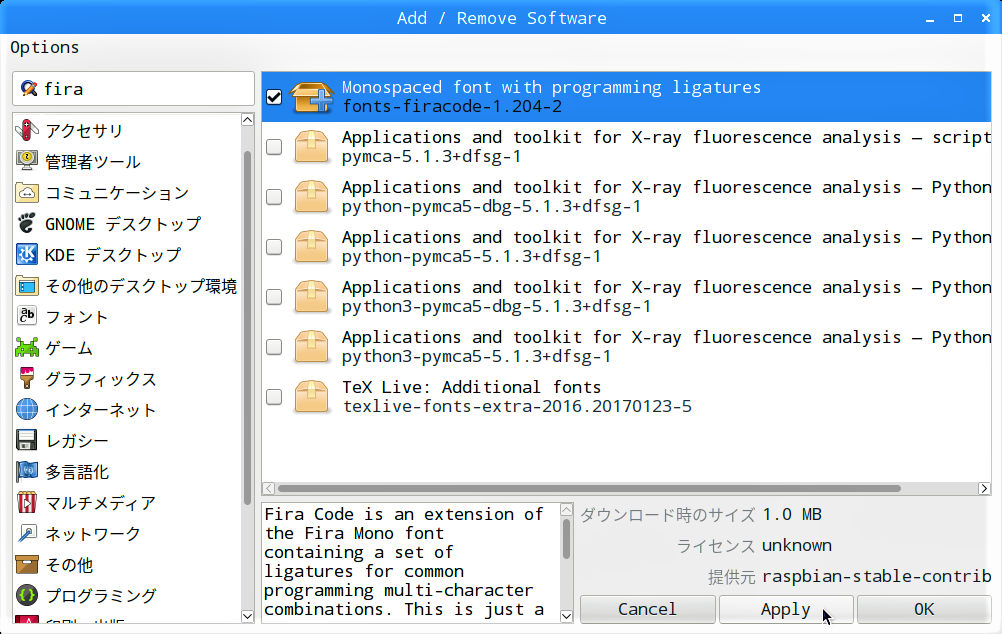Check the python-pymca5-5.1.3+dfsg-1 checkbox
This screenshot has height=634, width=1002.
coord(274,247)
